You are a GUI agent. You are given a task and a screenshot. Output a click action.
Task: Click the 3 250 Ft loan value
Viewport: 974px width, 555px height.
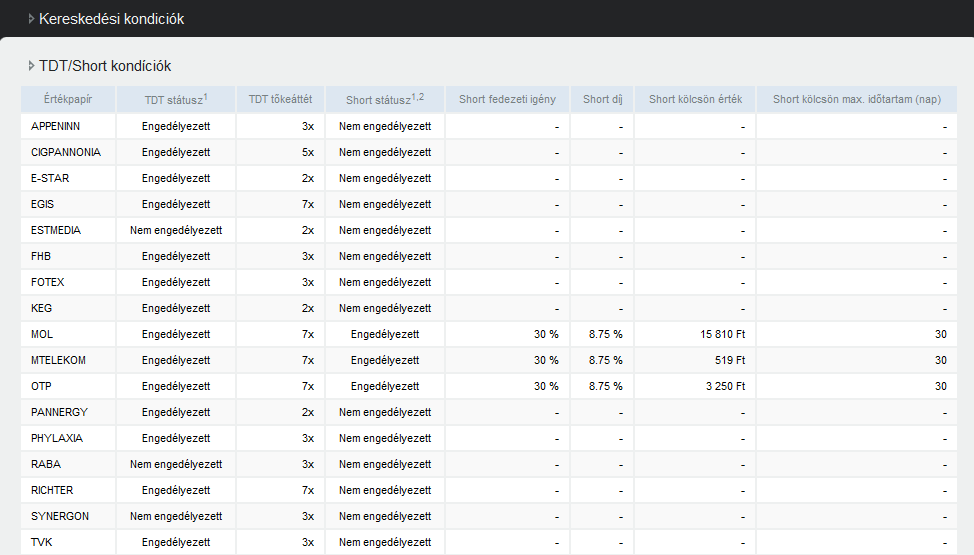tap(726, 387)
